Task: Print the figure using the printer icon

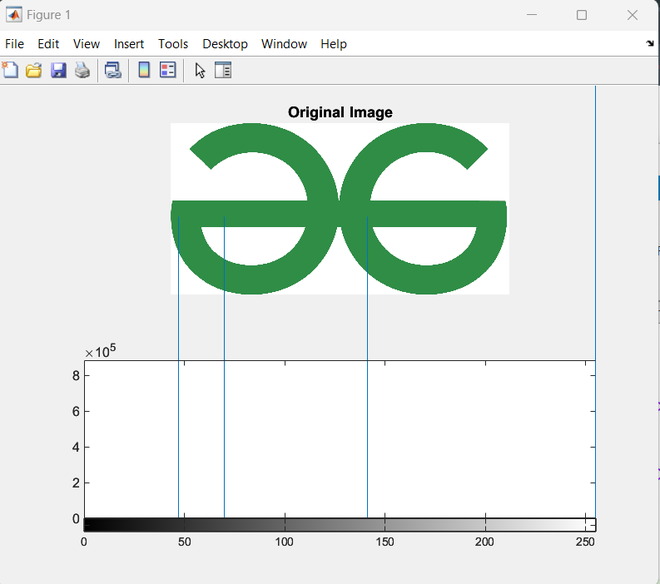Action: point(82,70)
